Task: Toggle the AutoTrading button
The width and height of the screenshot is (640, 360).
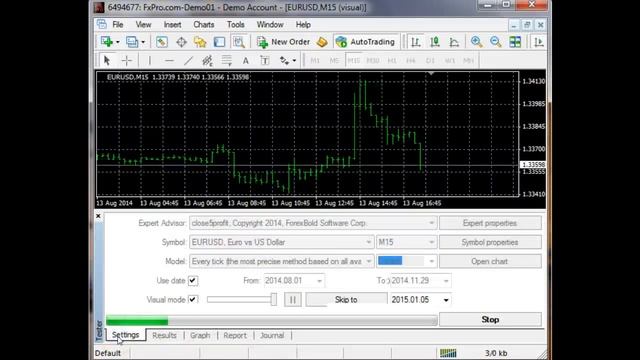Action: 366,42
